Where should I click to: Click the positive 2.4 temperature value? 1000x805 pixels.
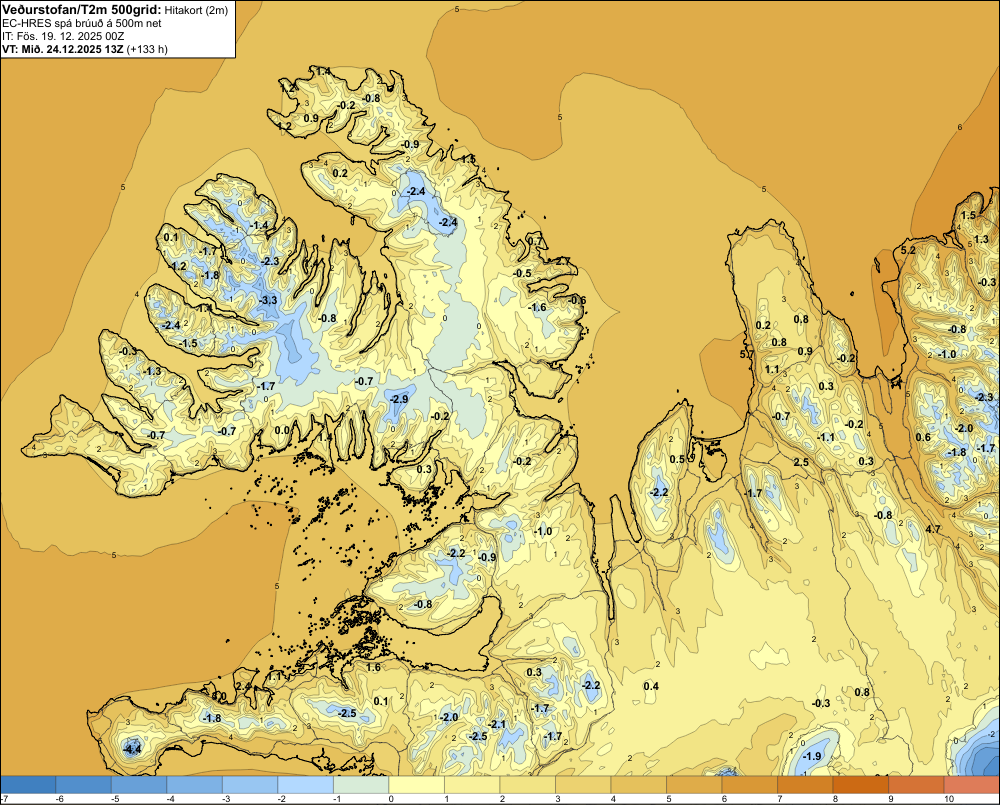coord(244,686)
